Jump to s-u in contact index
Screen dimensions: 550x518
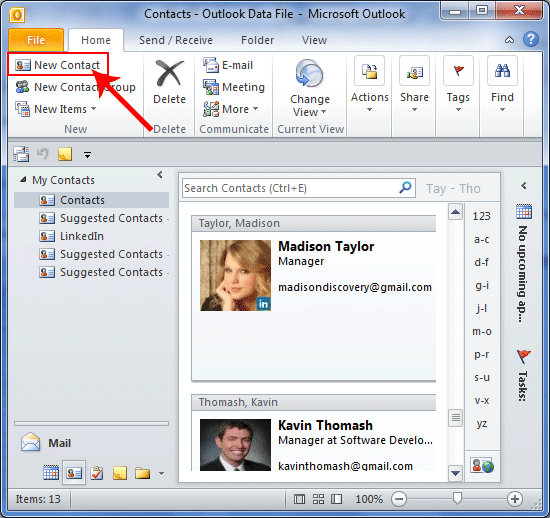pos(482,377)
